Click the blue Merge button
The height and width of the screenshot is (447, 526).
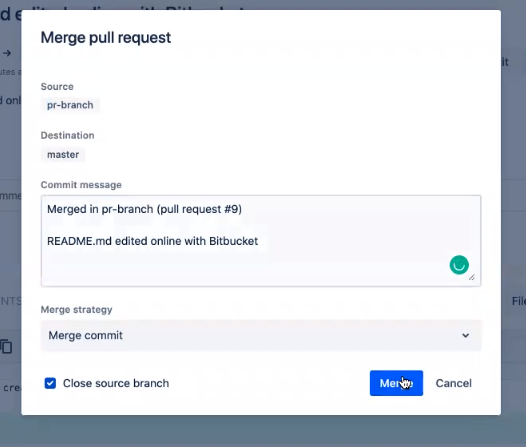click(396, 383)
